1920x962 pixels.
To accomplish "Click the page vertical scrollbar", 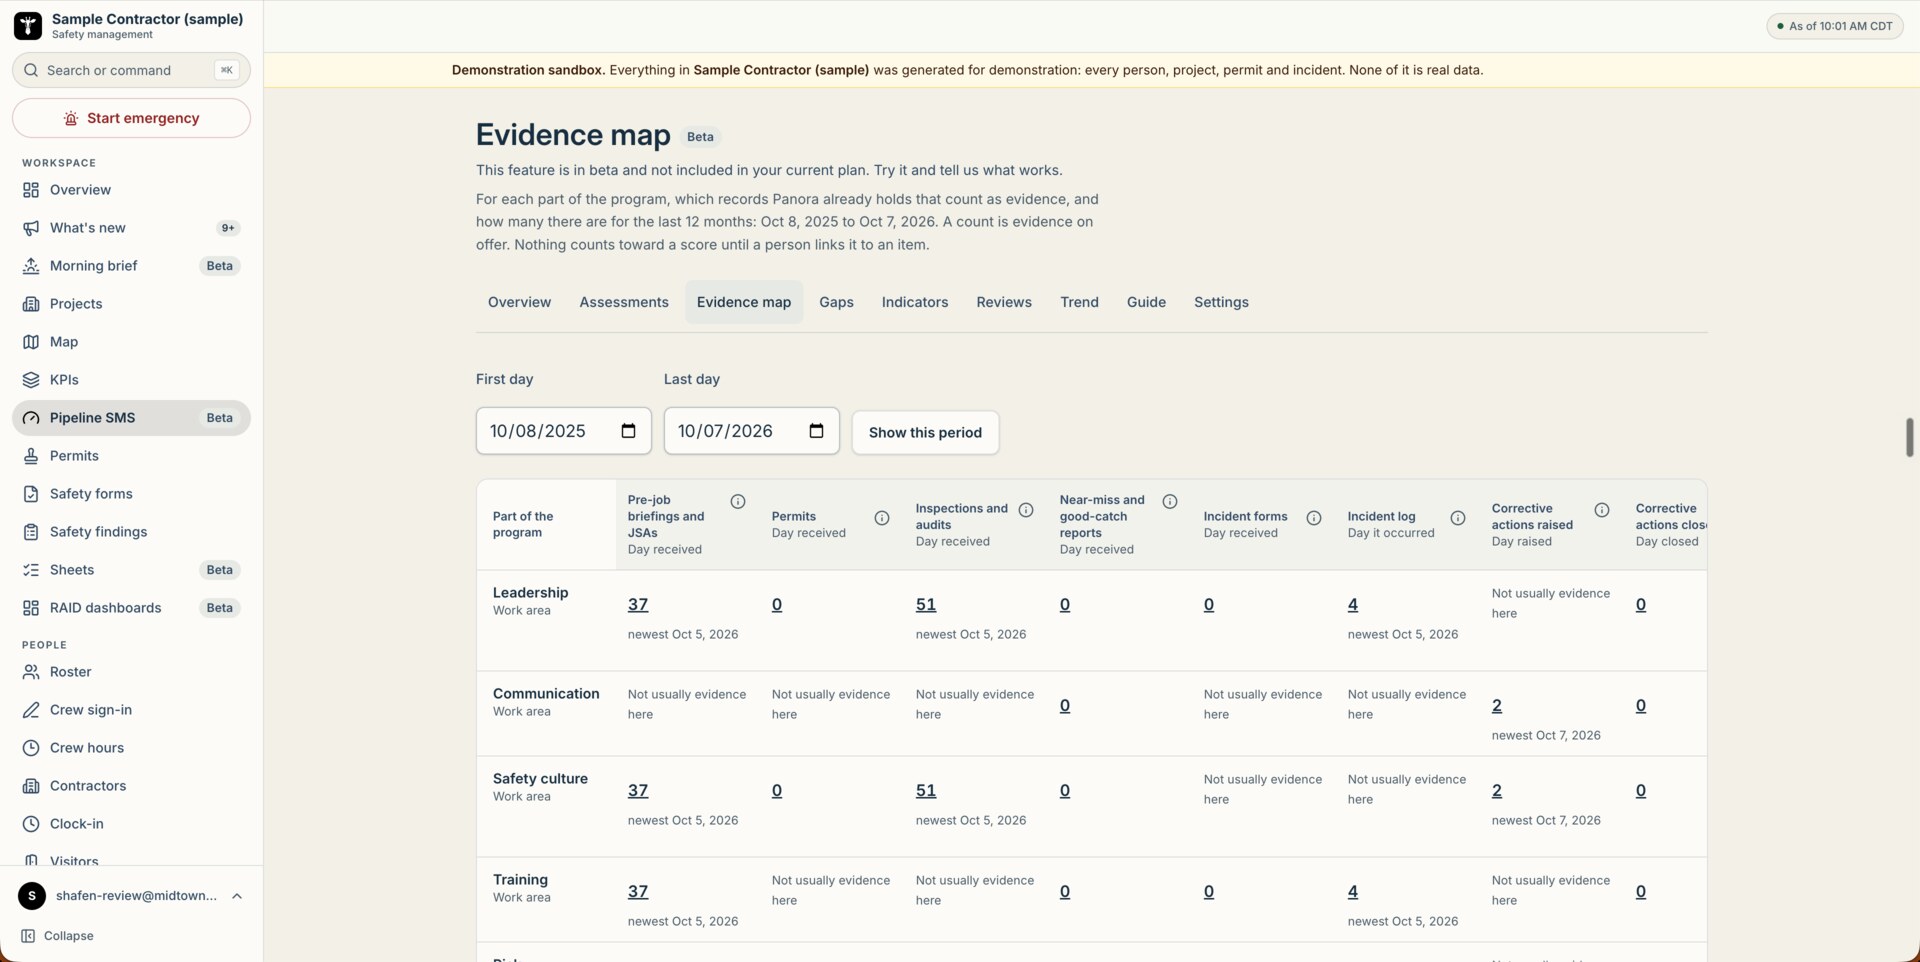I will tap(1910, 438).
